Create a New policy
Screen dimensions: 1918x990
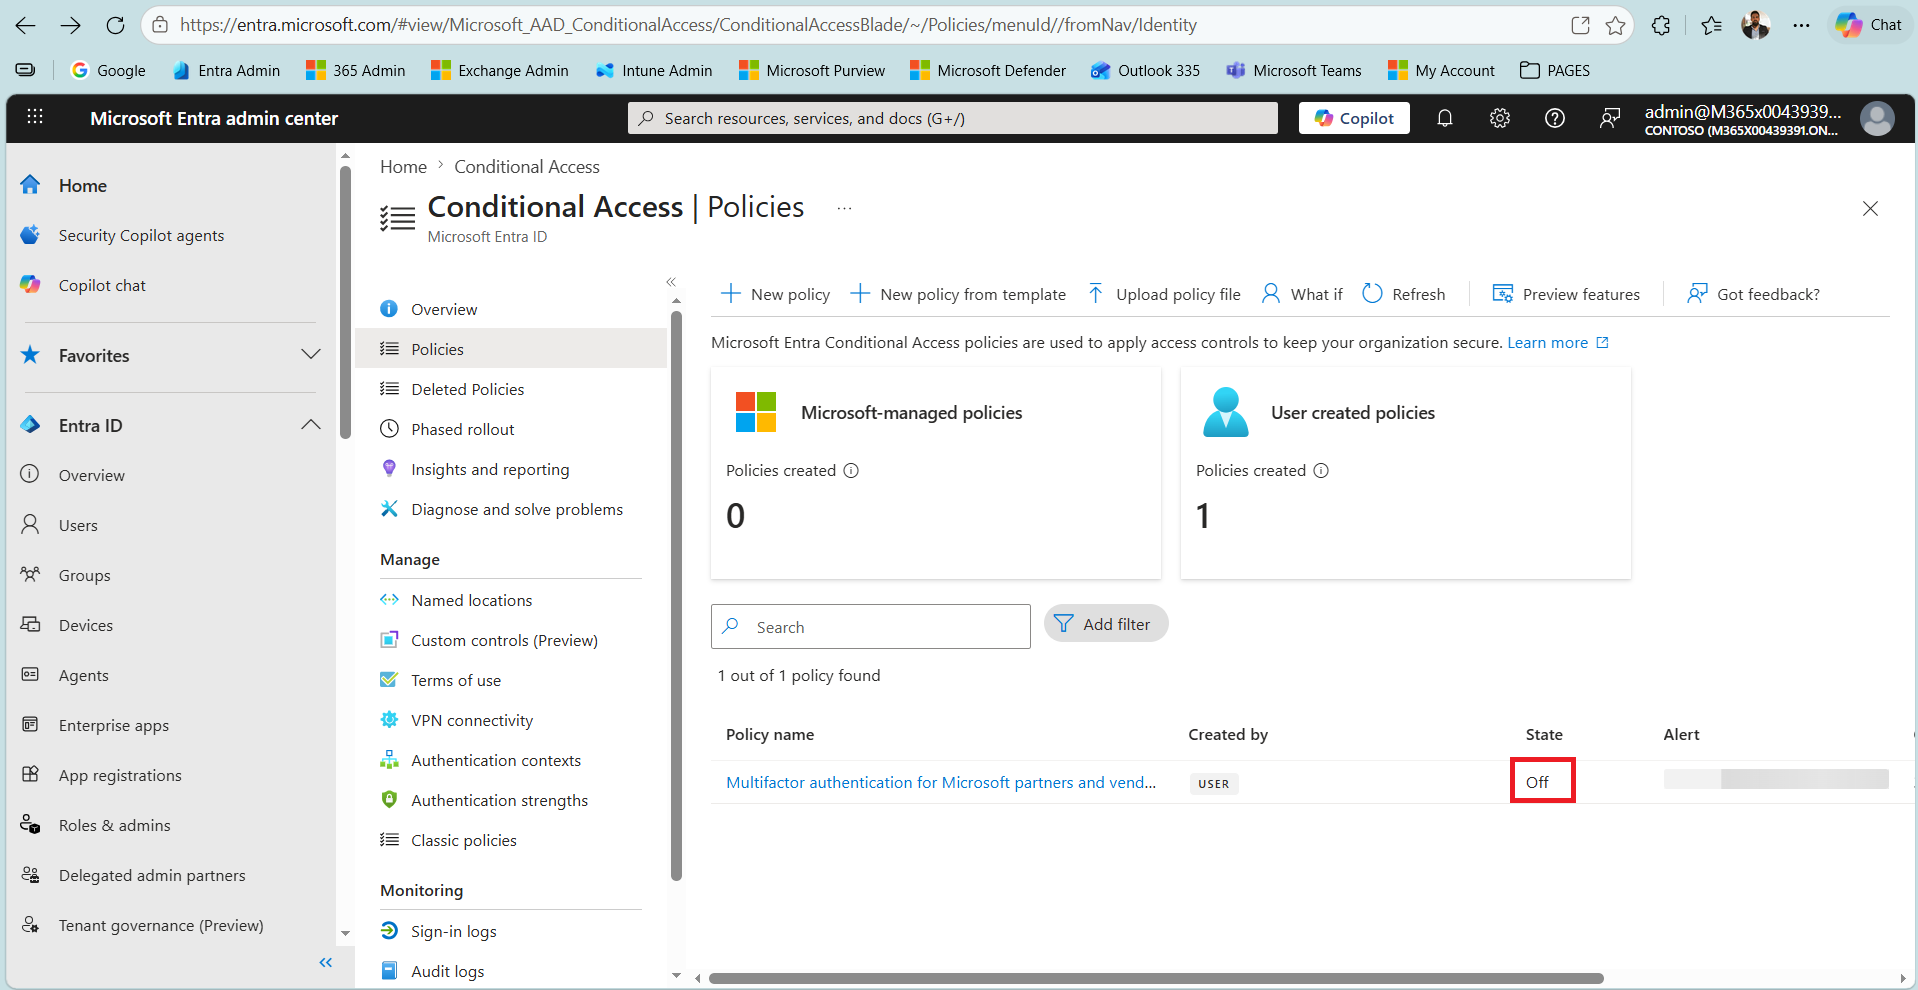coord(775,294)
